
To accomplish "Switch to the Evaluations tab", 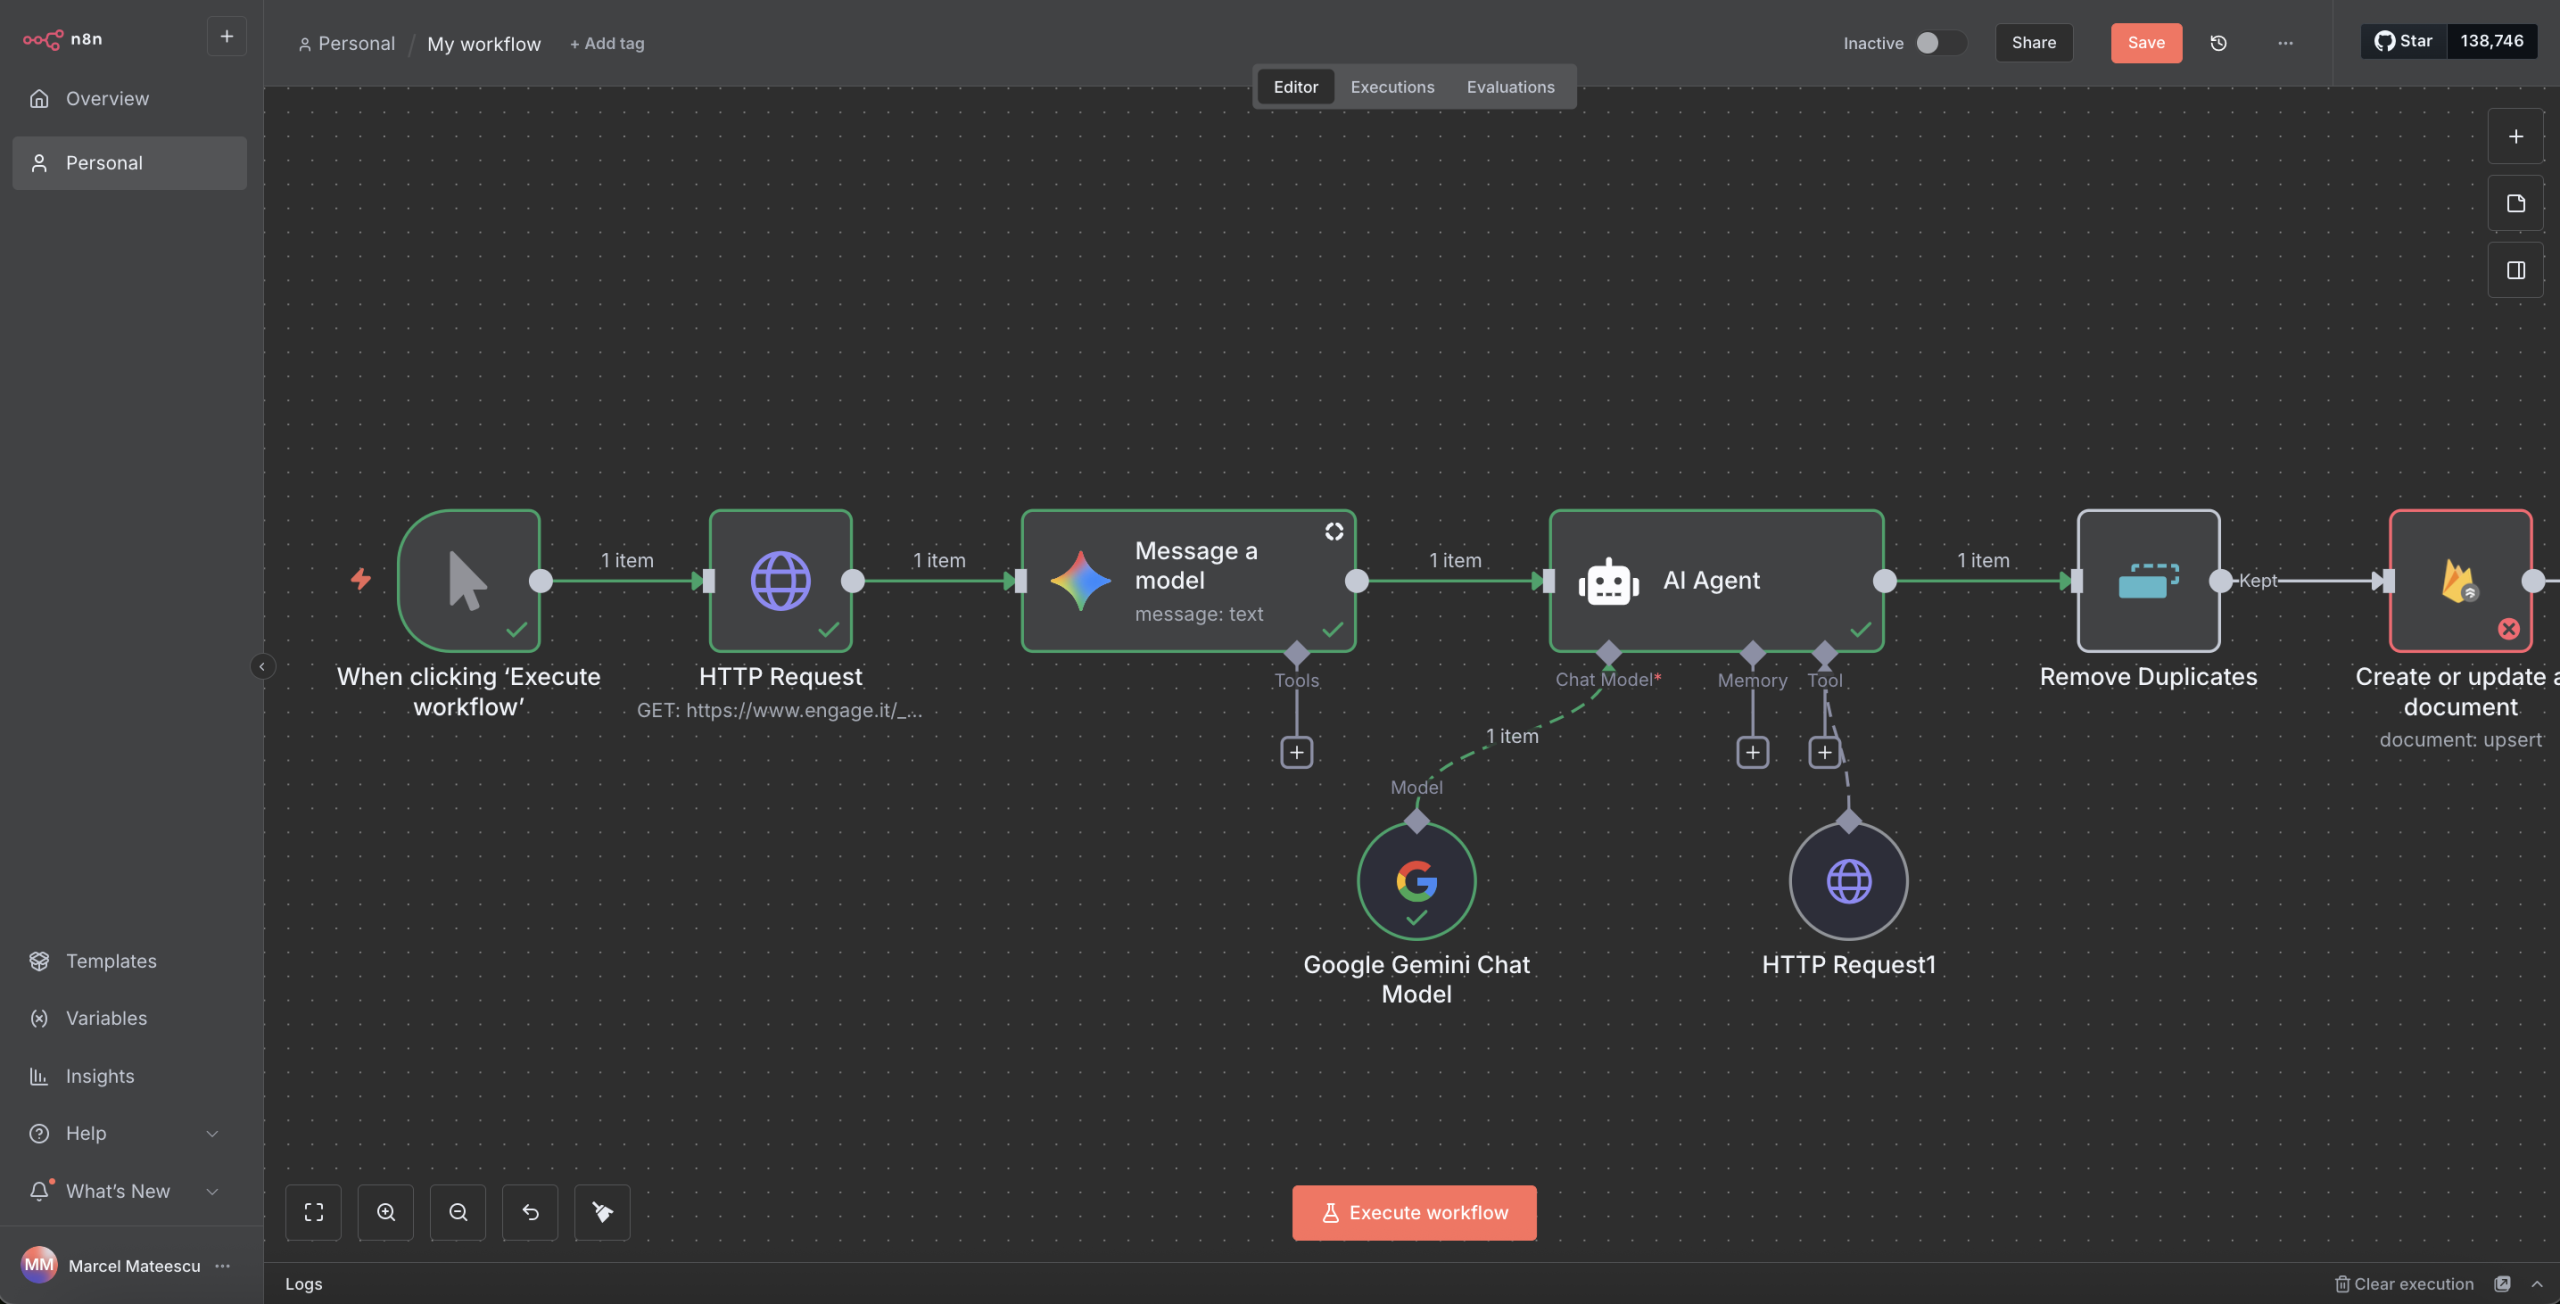I will click(x=1510, y=87).
